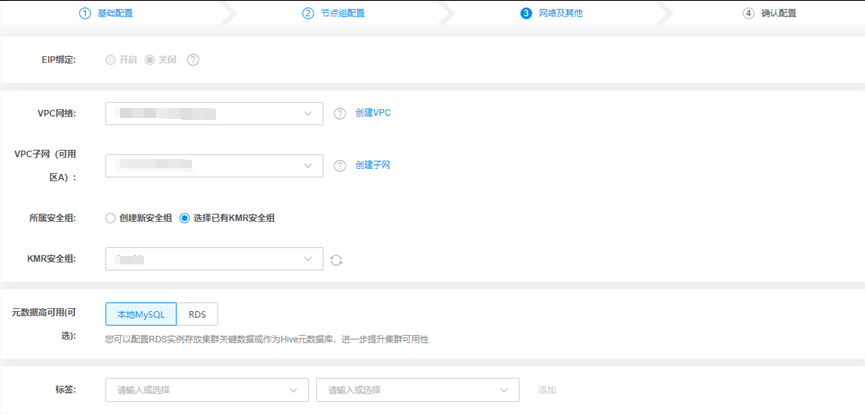Select the 开启 radio for EIP绑定

(x=110, y=60)
